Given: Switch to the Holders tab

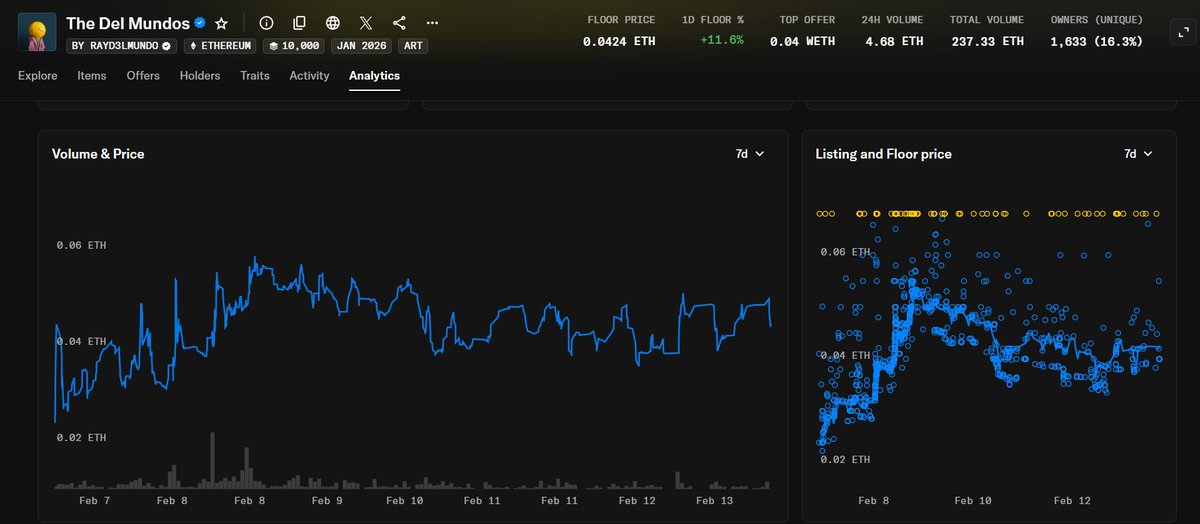Looking at the screenshot, I should pyautogui.click(x=200, y=76).
